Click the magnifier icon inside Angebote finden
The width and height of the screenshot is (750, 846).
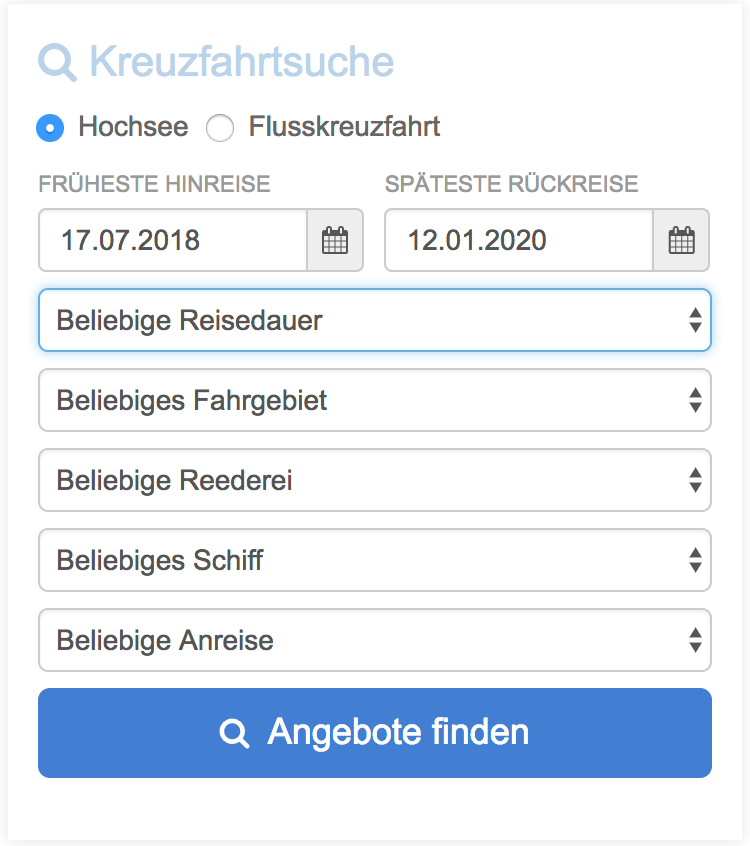tap(235, 732)
